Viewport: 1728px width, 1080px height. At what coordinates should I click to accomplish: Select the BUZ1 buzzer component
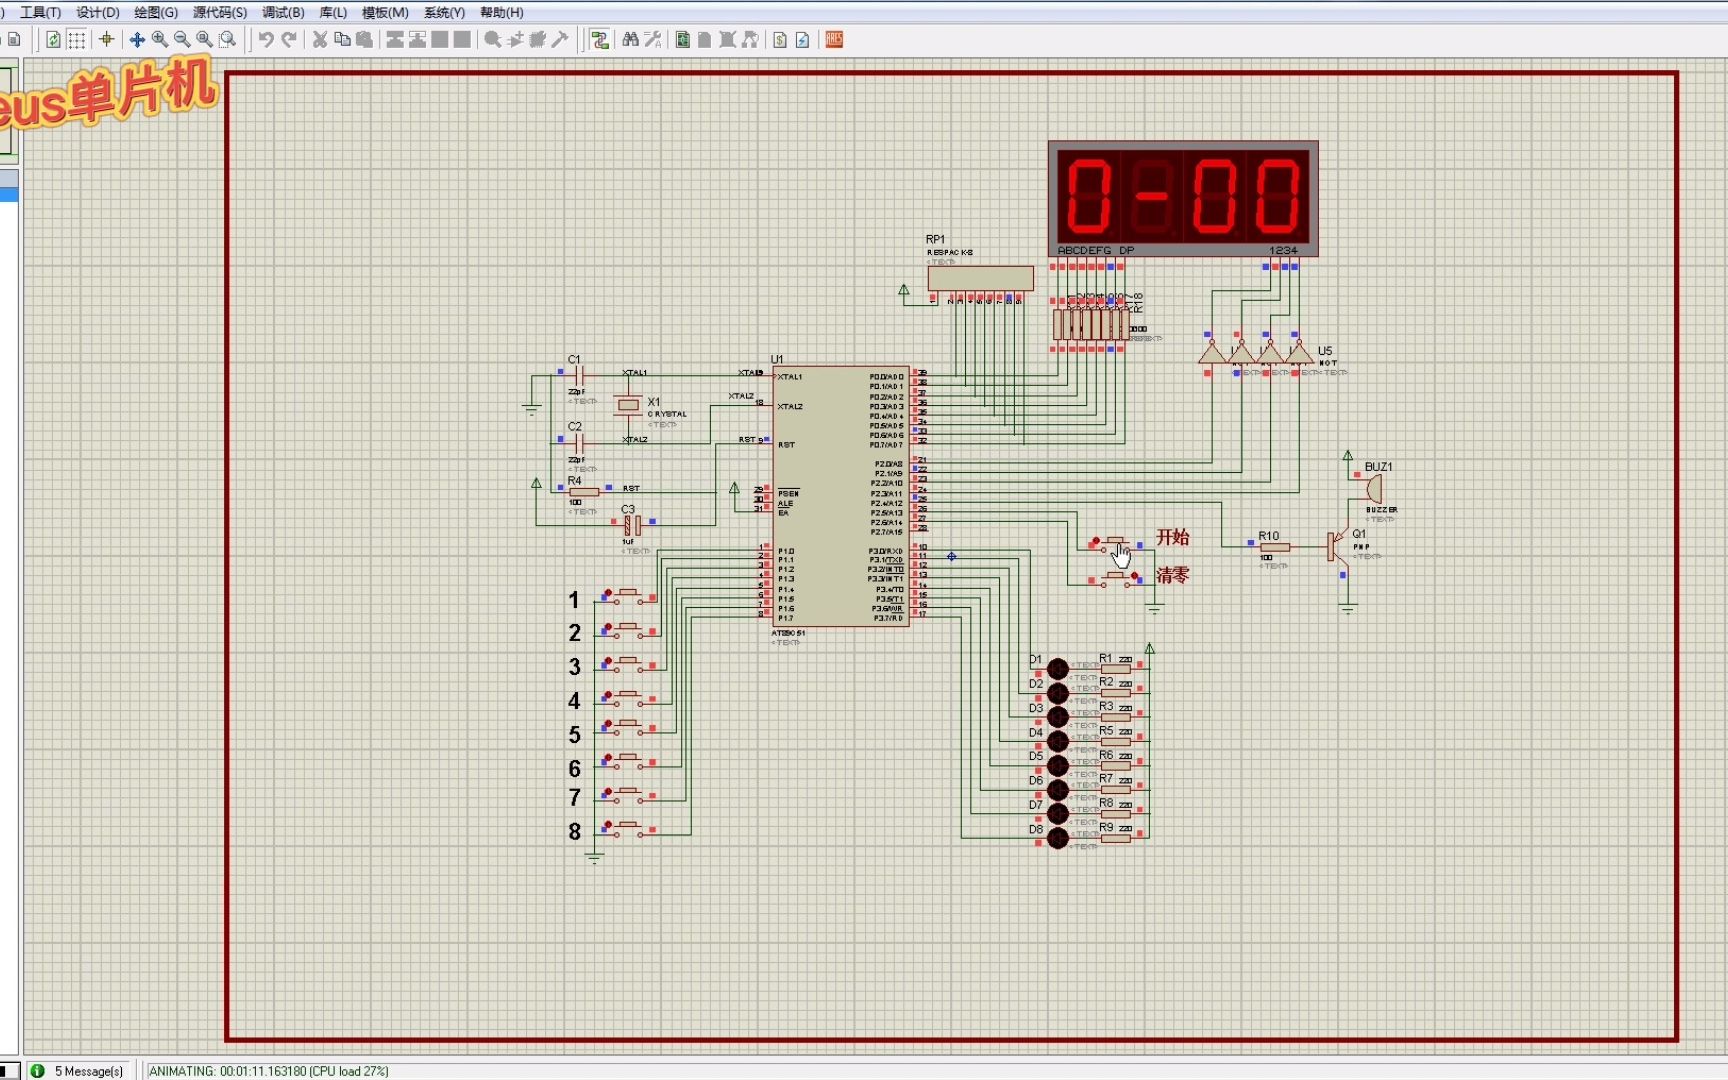1375,489
